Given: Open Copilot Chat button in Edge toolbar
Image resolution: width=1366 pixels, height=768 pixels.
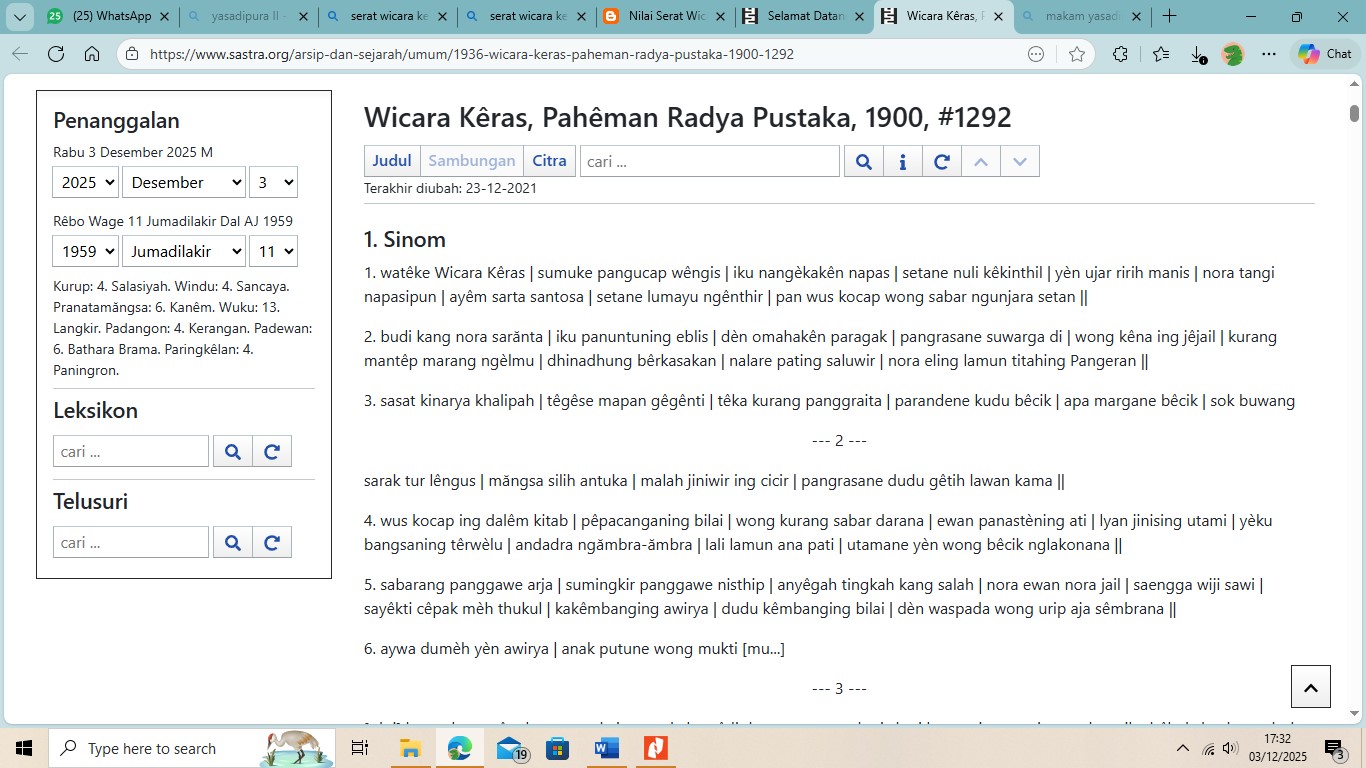Looking at the screenshot, I should coord(1324,54).
